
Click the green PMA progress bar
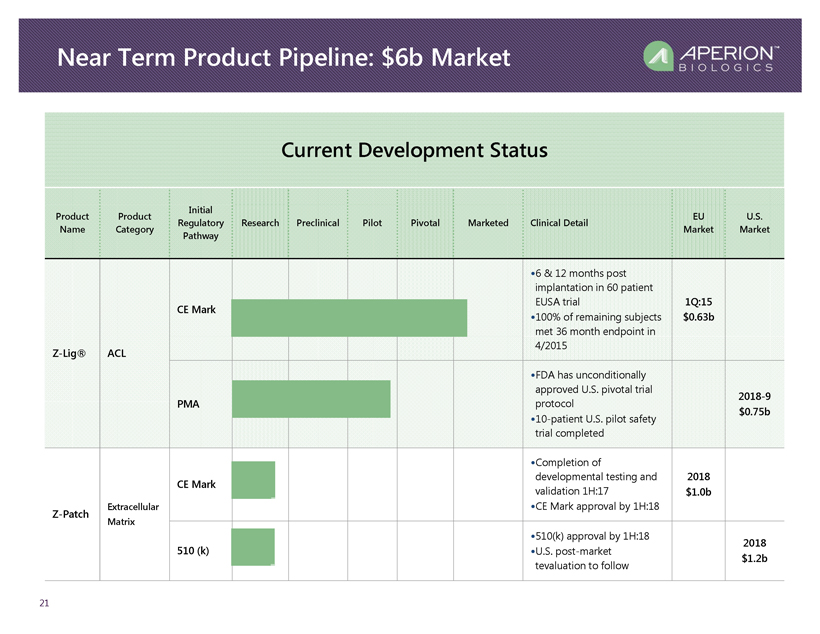pos(311,399)
